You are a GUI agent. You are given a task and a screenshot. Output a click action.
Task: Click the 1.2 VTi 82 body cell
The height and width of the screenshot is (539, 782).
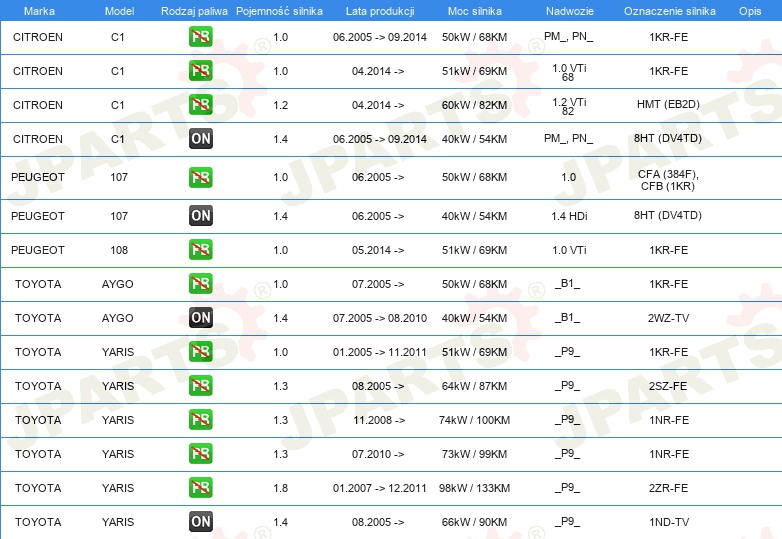click(569, 106)
